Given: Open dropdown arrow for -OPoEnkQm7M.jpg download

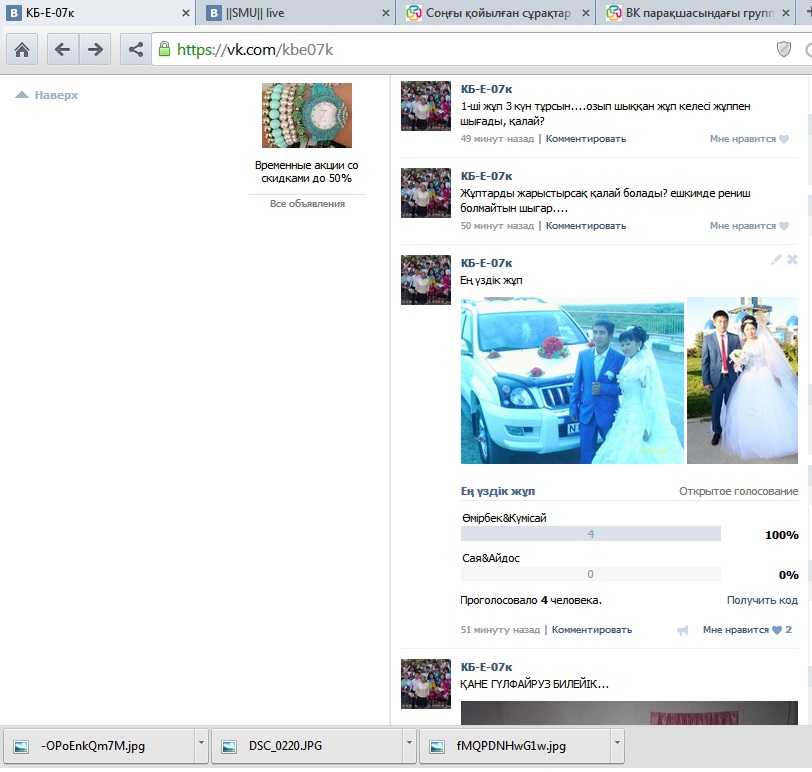Looking at the screenshot, I should (x=202, y=745).
